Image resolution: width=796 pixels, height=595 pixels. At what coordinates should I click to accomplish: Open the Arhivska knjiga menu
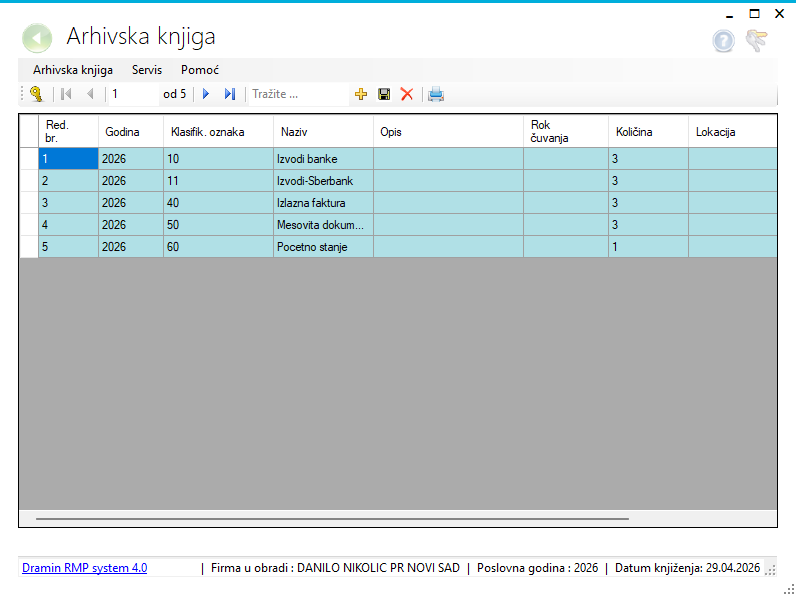pyautogui.click(x=73, y=70)
